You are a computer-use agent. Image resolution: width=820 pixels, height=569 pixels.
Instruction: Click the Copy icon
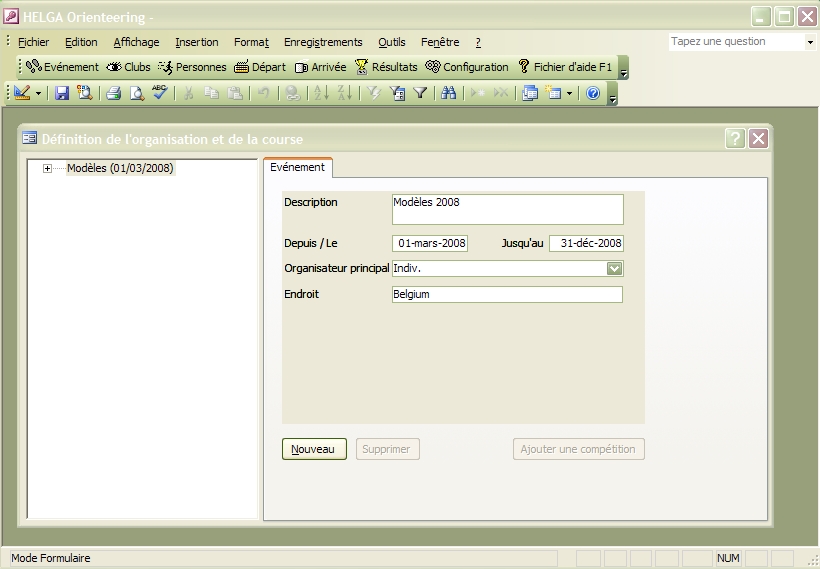click(212, 93)
